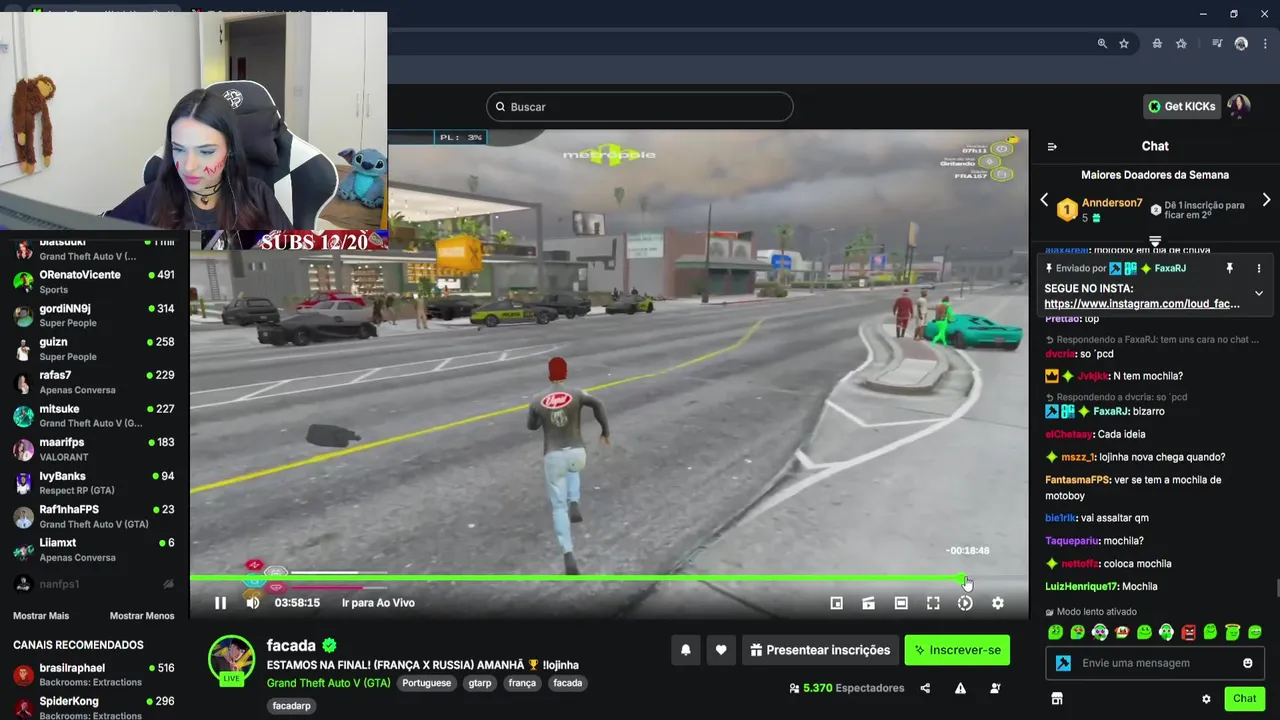Open brasilraphael recommended channel

(94, 675)
